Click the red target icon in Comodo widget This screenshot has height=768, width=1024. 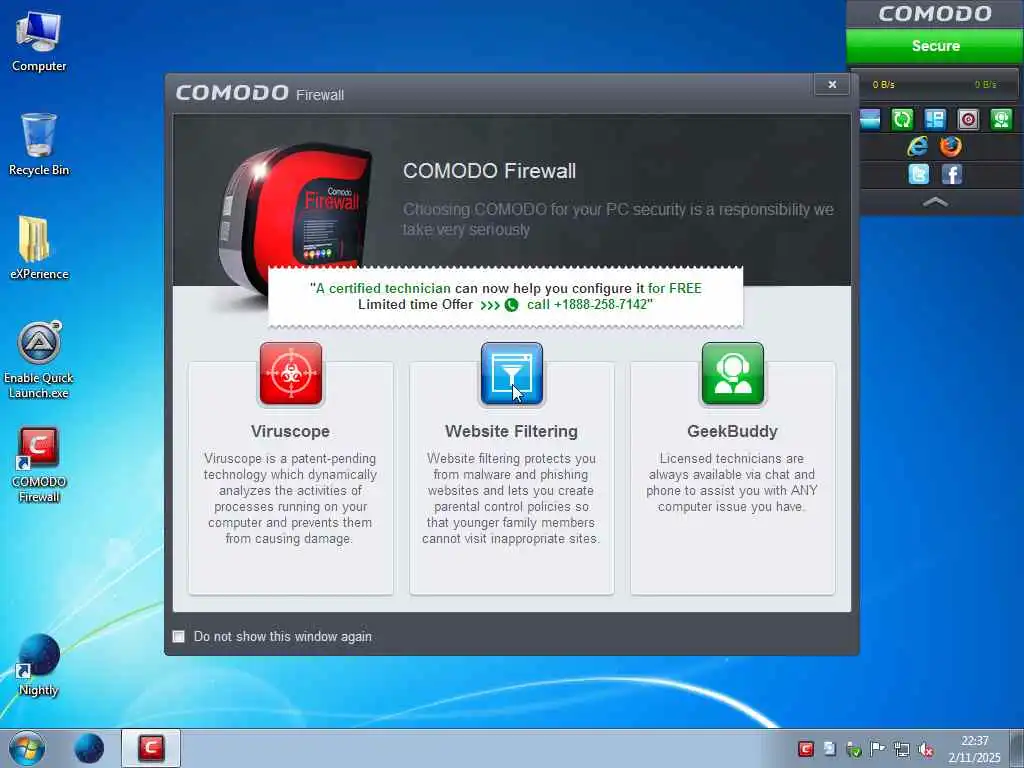[x=968, y=120]
